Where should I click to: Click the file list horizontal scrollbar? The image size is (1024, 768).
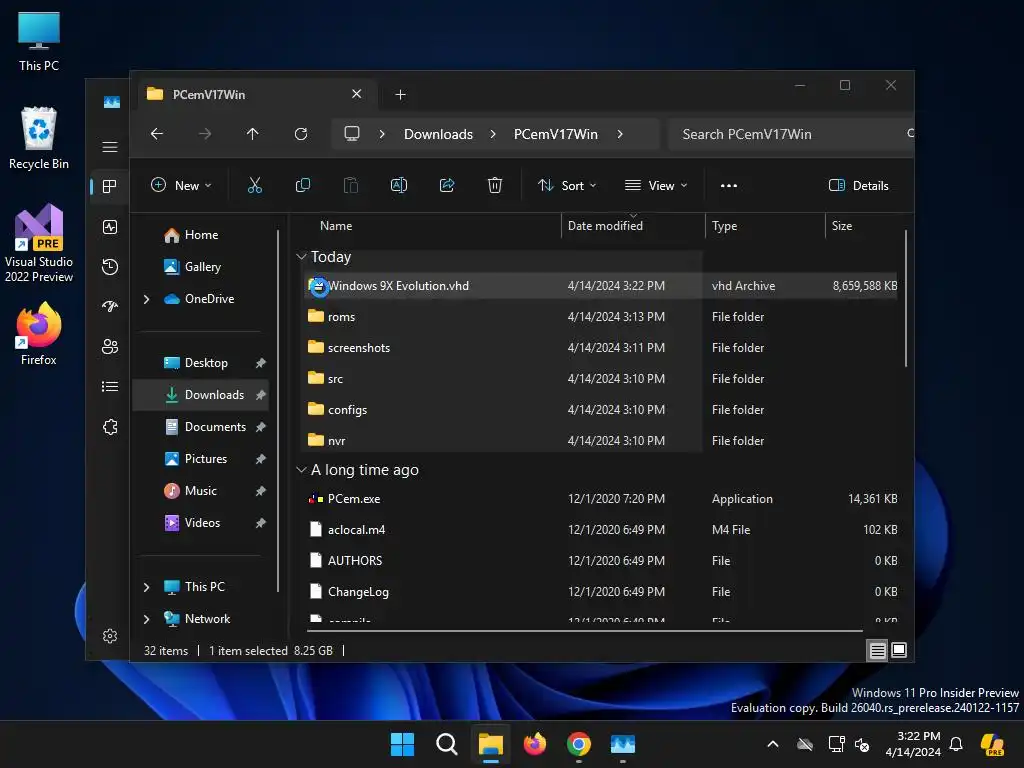[x=584, y=631]
